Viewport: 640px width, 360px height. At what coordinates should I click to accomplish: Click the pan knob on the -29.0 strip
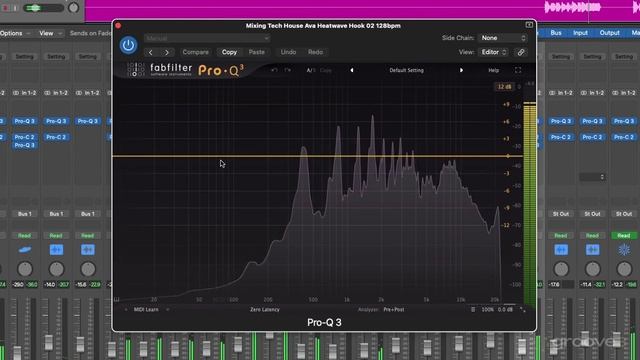[25, 269]
